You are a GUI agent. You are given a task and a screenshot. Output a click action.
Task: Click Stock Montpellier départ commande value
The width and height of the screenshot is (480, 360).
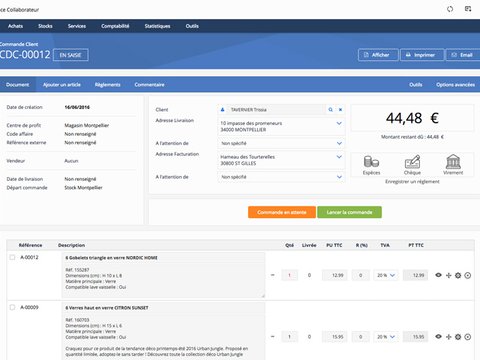(83, 188)
